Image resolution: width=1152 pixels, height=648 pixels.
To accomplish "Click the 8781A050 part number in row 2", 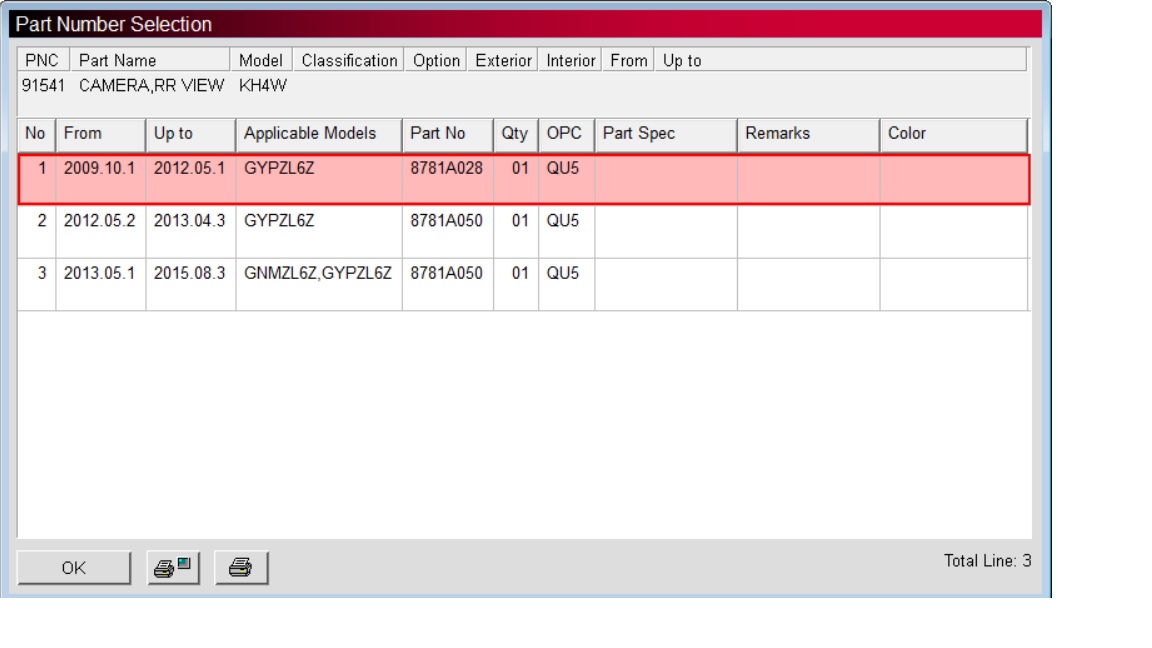I will pyautogui.click(x=446, y=221).
